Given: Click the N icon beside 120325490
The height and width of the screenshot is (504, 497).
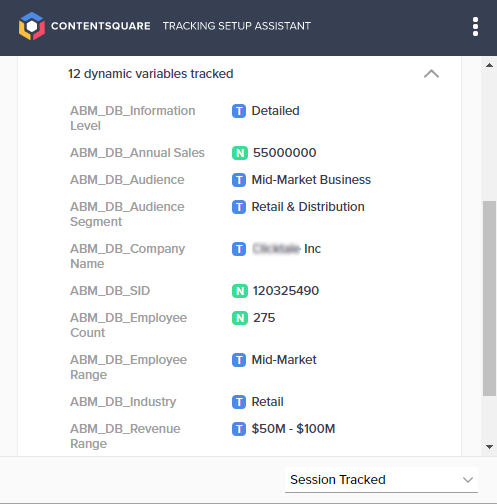Looking at the screenshot, I should click(240, 291).
